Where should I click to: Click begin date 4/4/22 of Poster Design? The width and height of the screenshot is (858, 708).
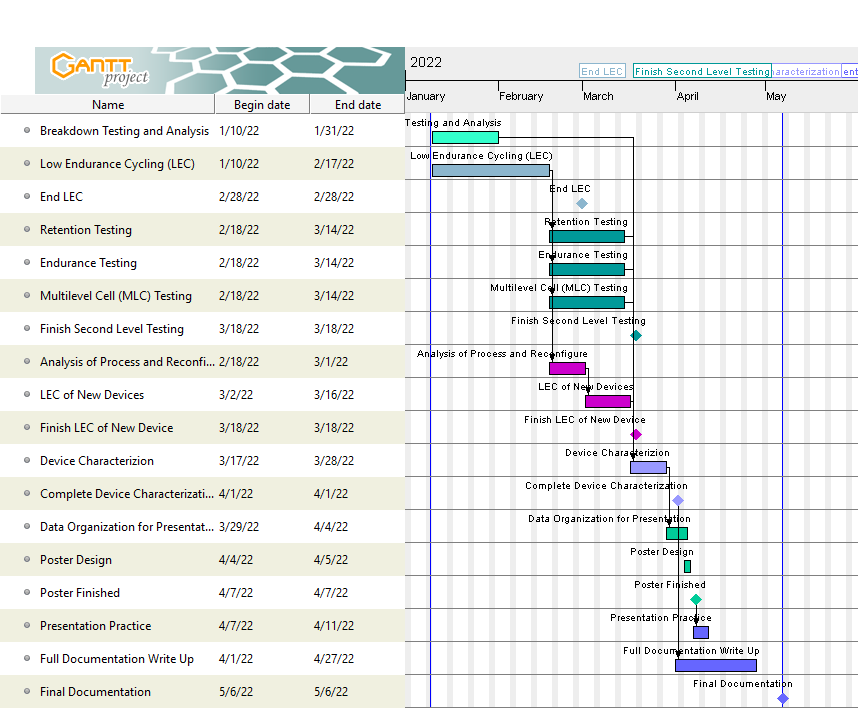point(236,560)
